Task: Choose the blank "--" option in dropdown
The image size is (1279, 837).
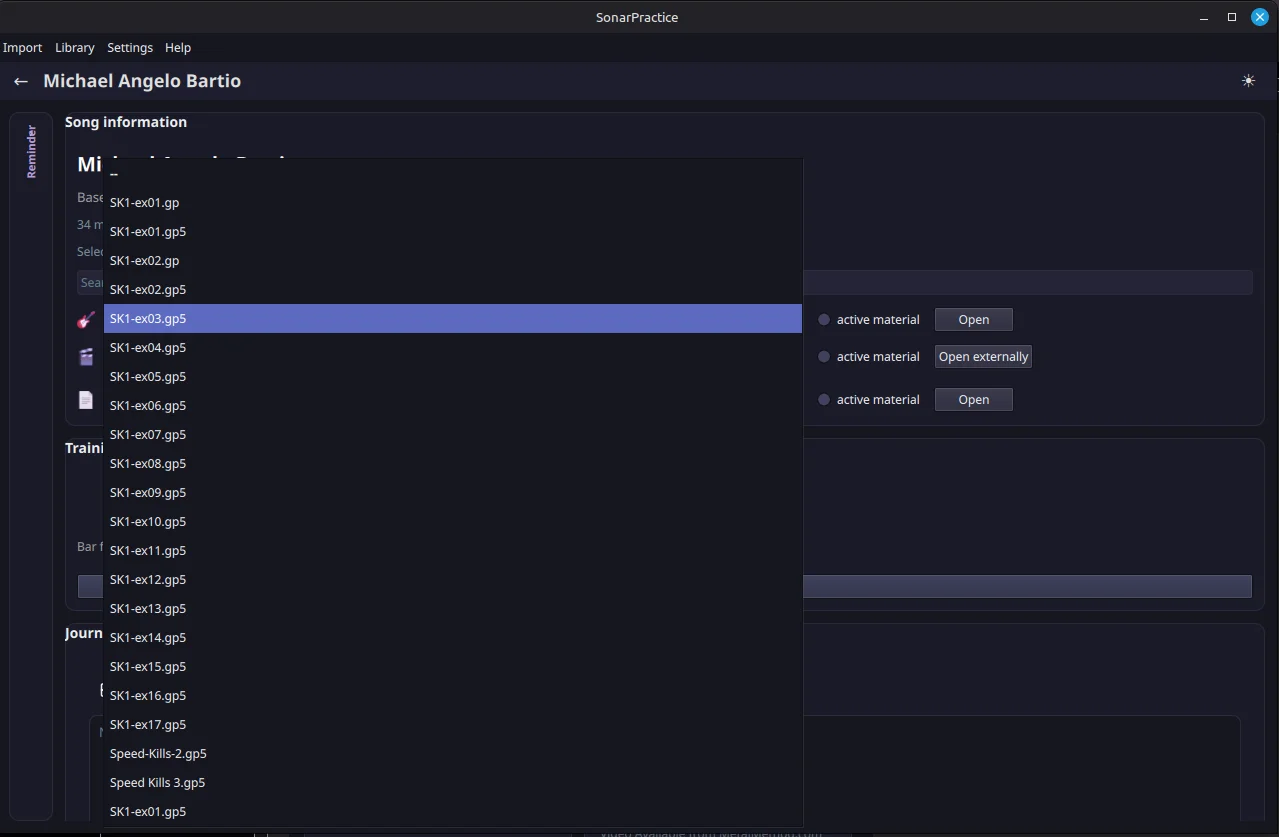Action: 453,174
